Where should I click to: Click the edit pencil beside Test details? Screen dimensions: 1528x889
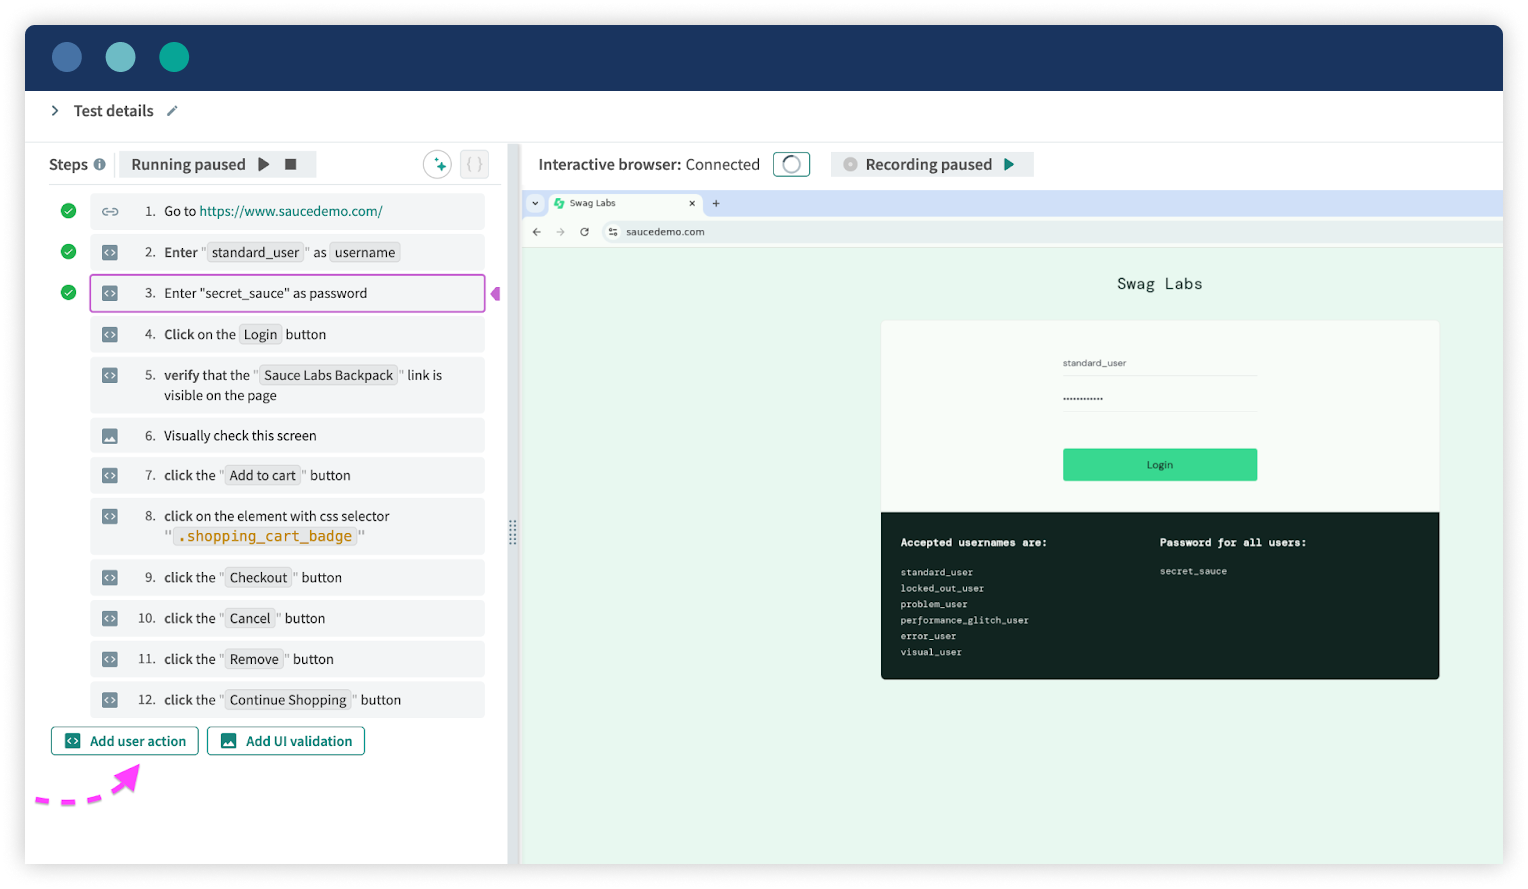(172, 110)
